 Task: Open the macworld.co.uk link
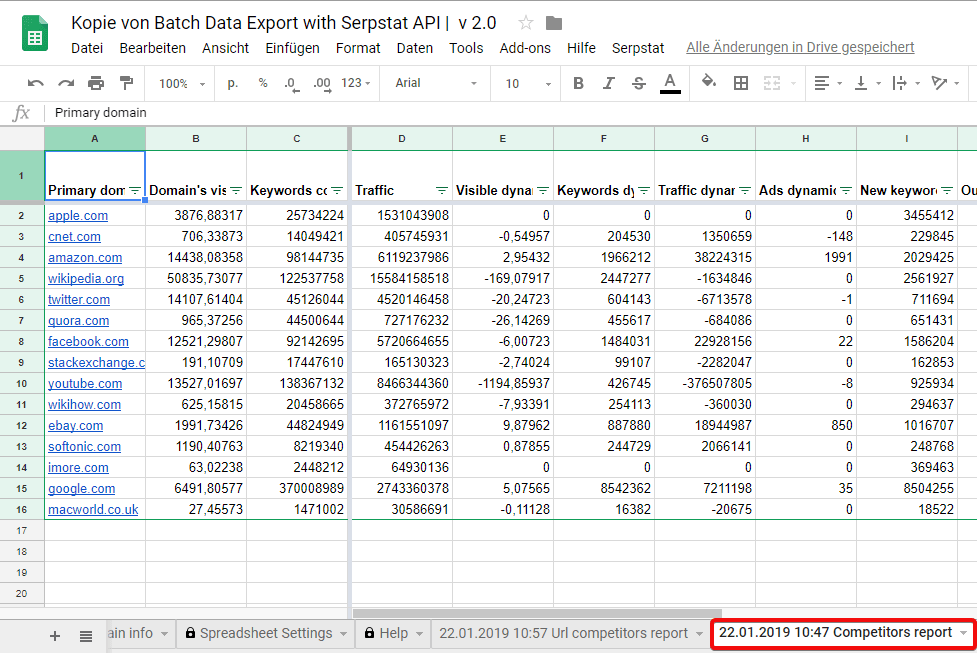pos(93,510)
